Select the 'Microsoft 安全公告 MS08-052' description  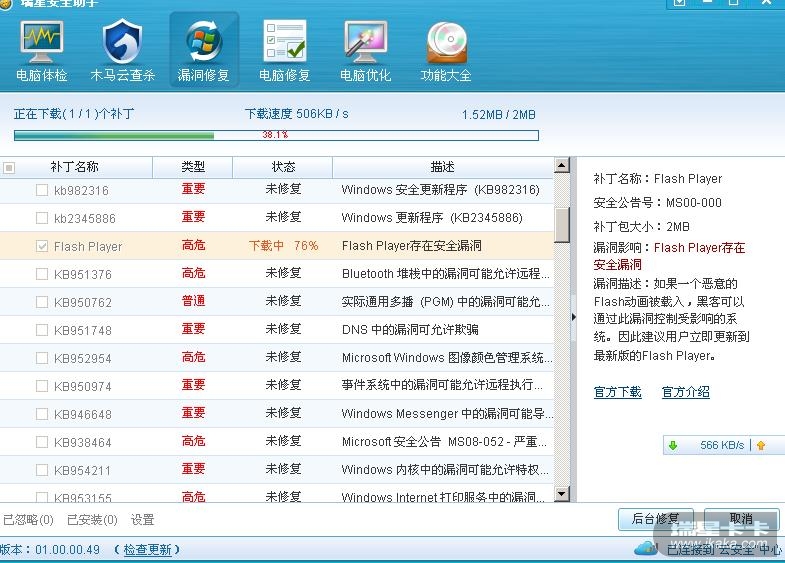click(x=444, y=442)
